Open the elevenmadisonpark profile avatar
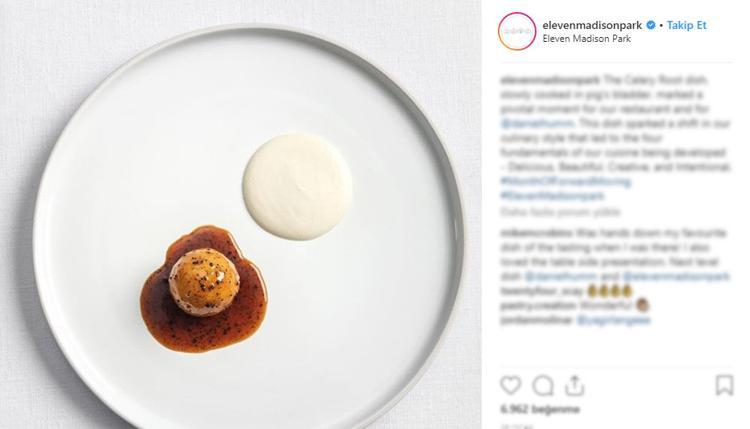Viewport: 750px width, 429px height. (x=517, y=31)
